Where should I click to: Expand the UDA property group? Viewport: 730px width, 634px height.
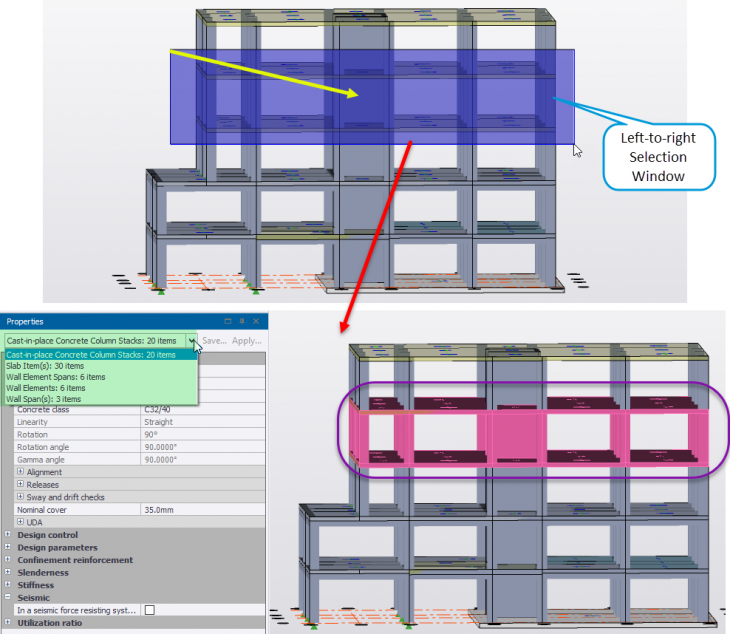[21, 522]
